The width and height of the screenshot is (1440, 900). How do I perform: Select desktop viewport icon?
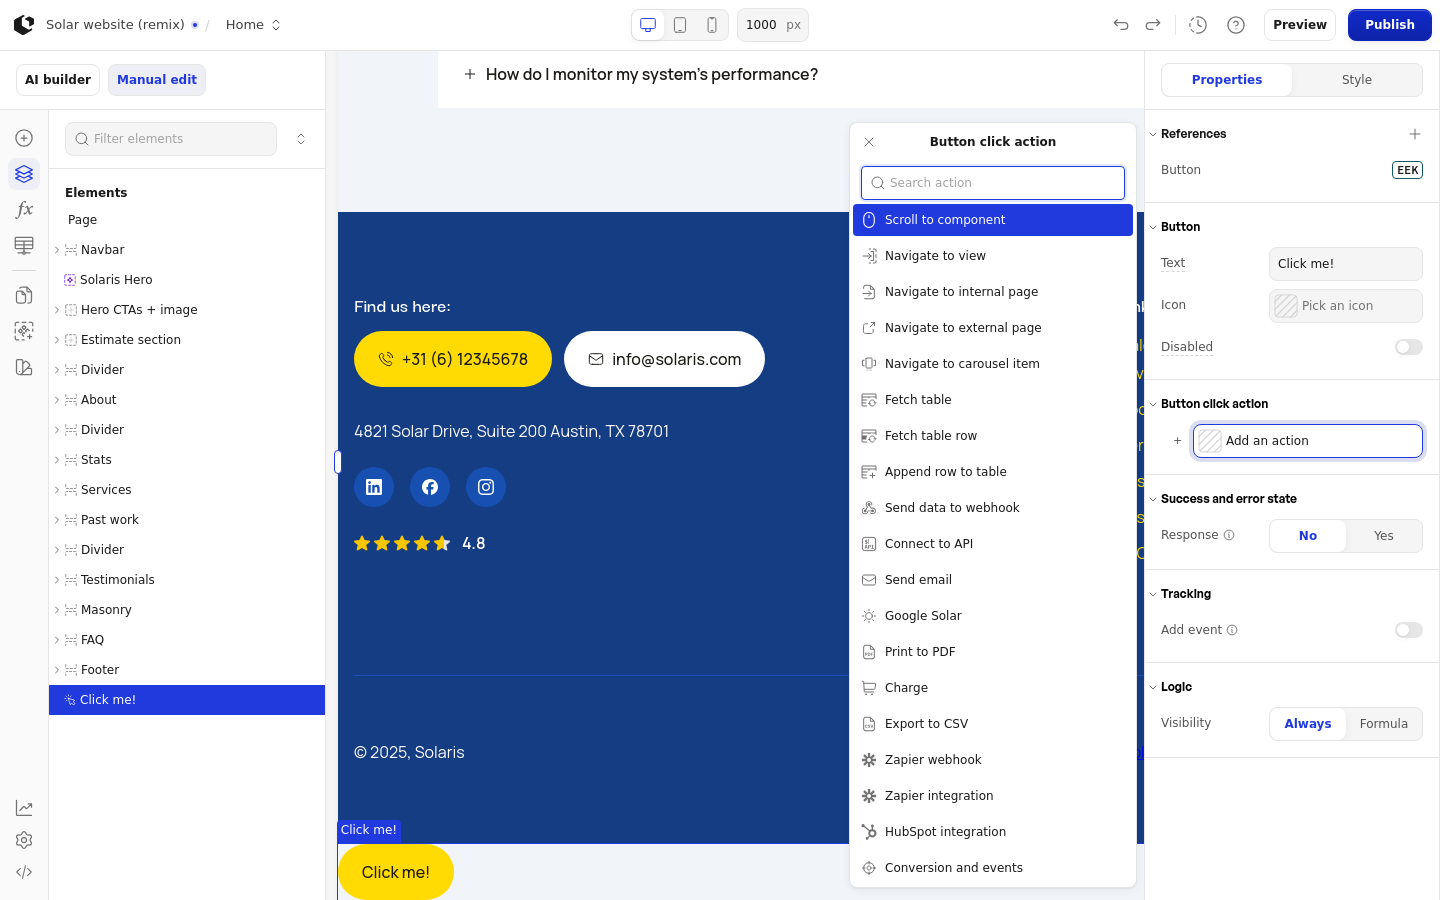(x=648, y=25)
